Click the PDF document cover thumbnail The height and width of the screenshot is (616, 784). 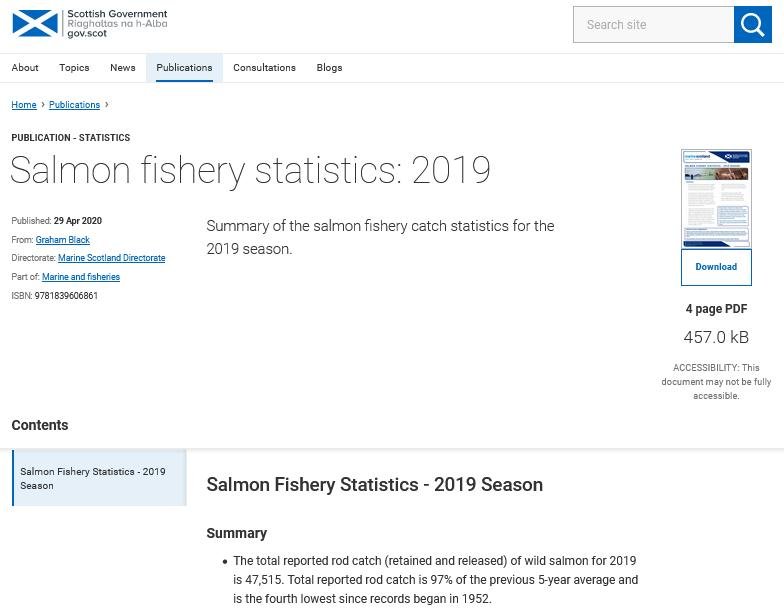(716, 199)
